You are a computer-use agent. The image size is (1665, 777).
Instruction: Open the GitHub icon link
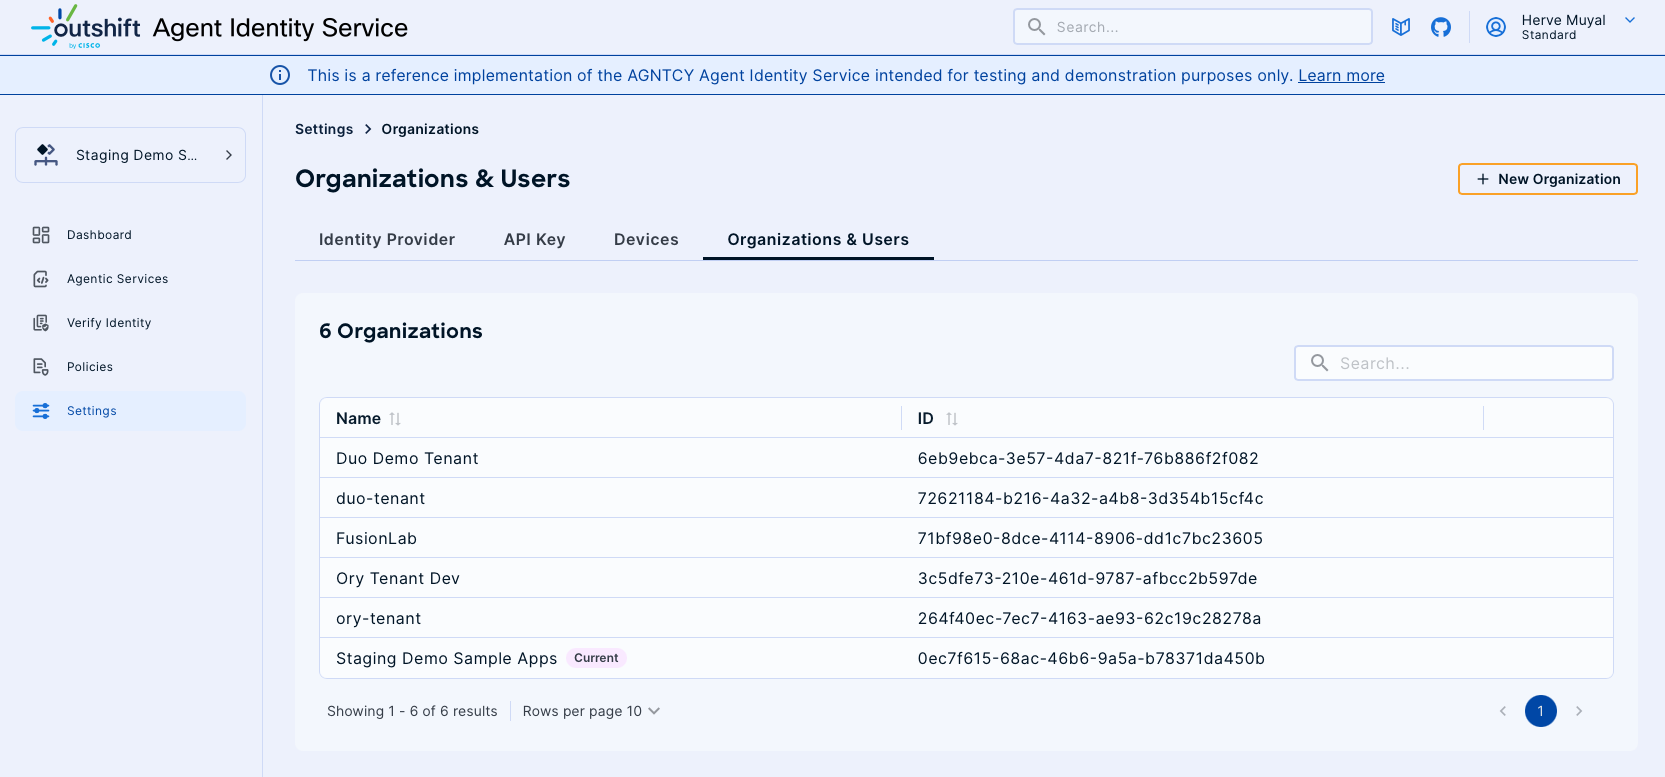1441,27
